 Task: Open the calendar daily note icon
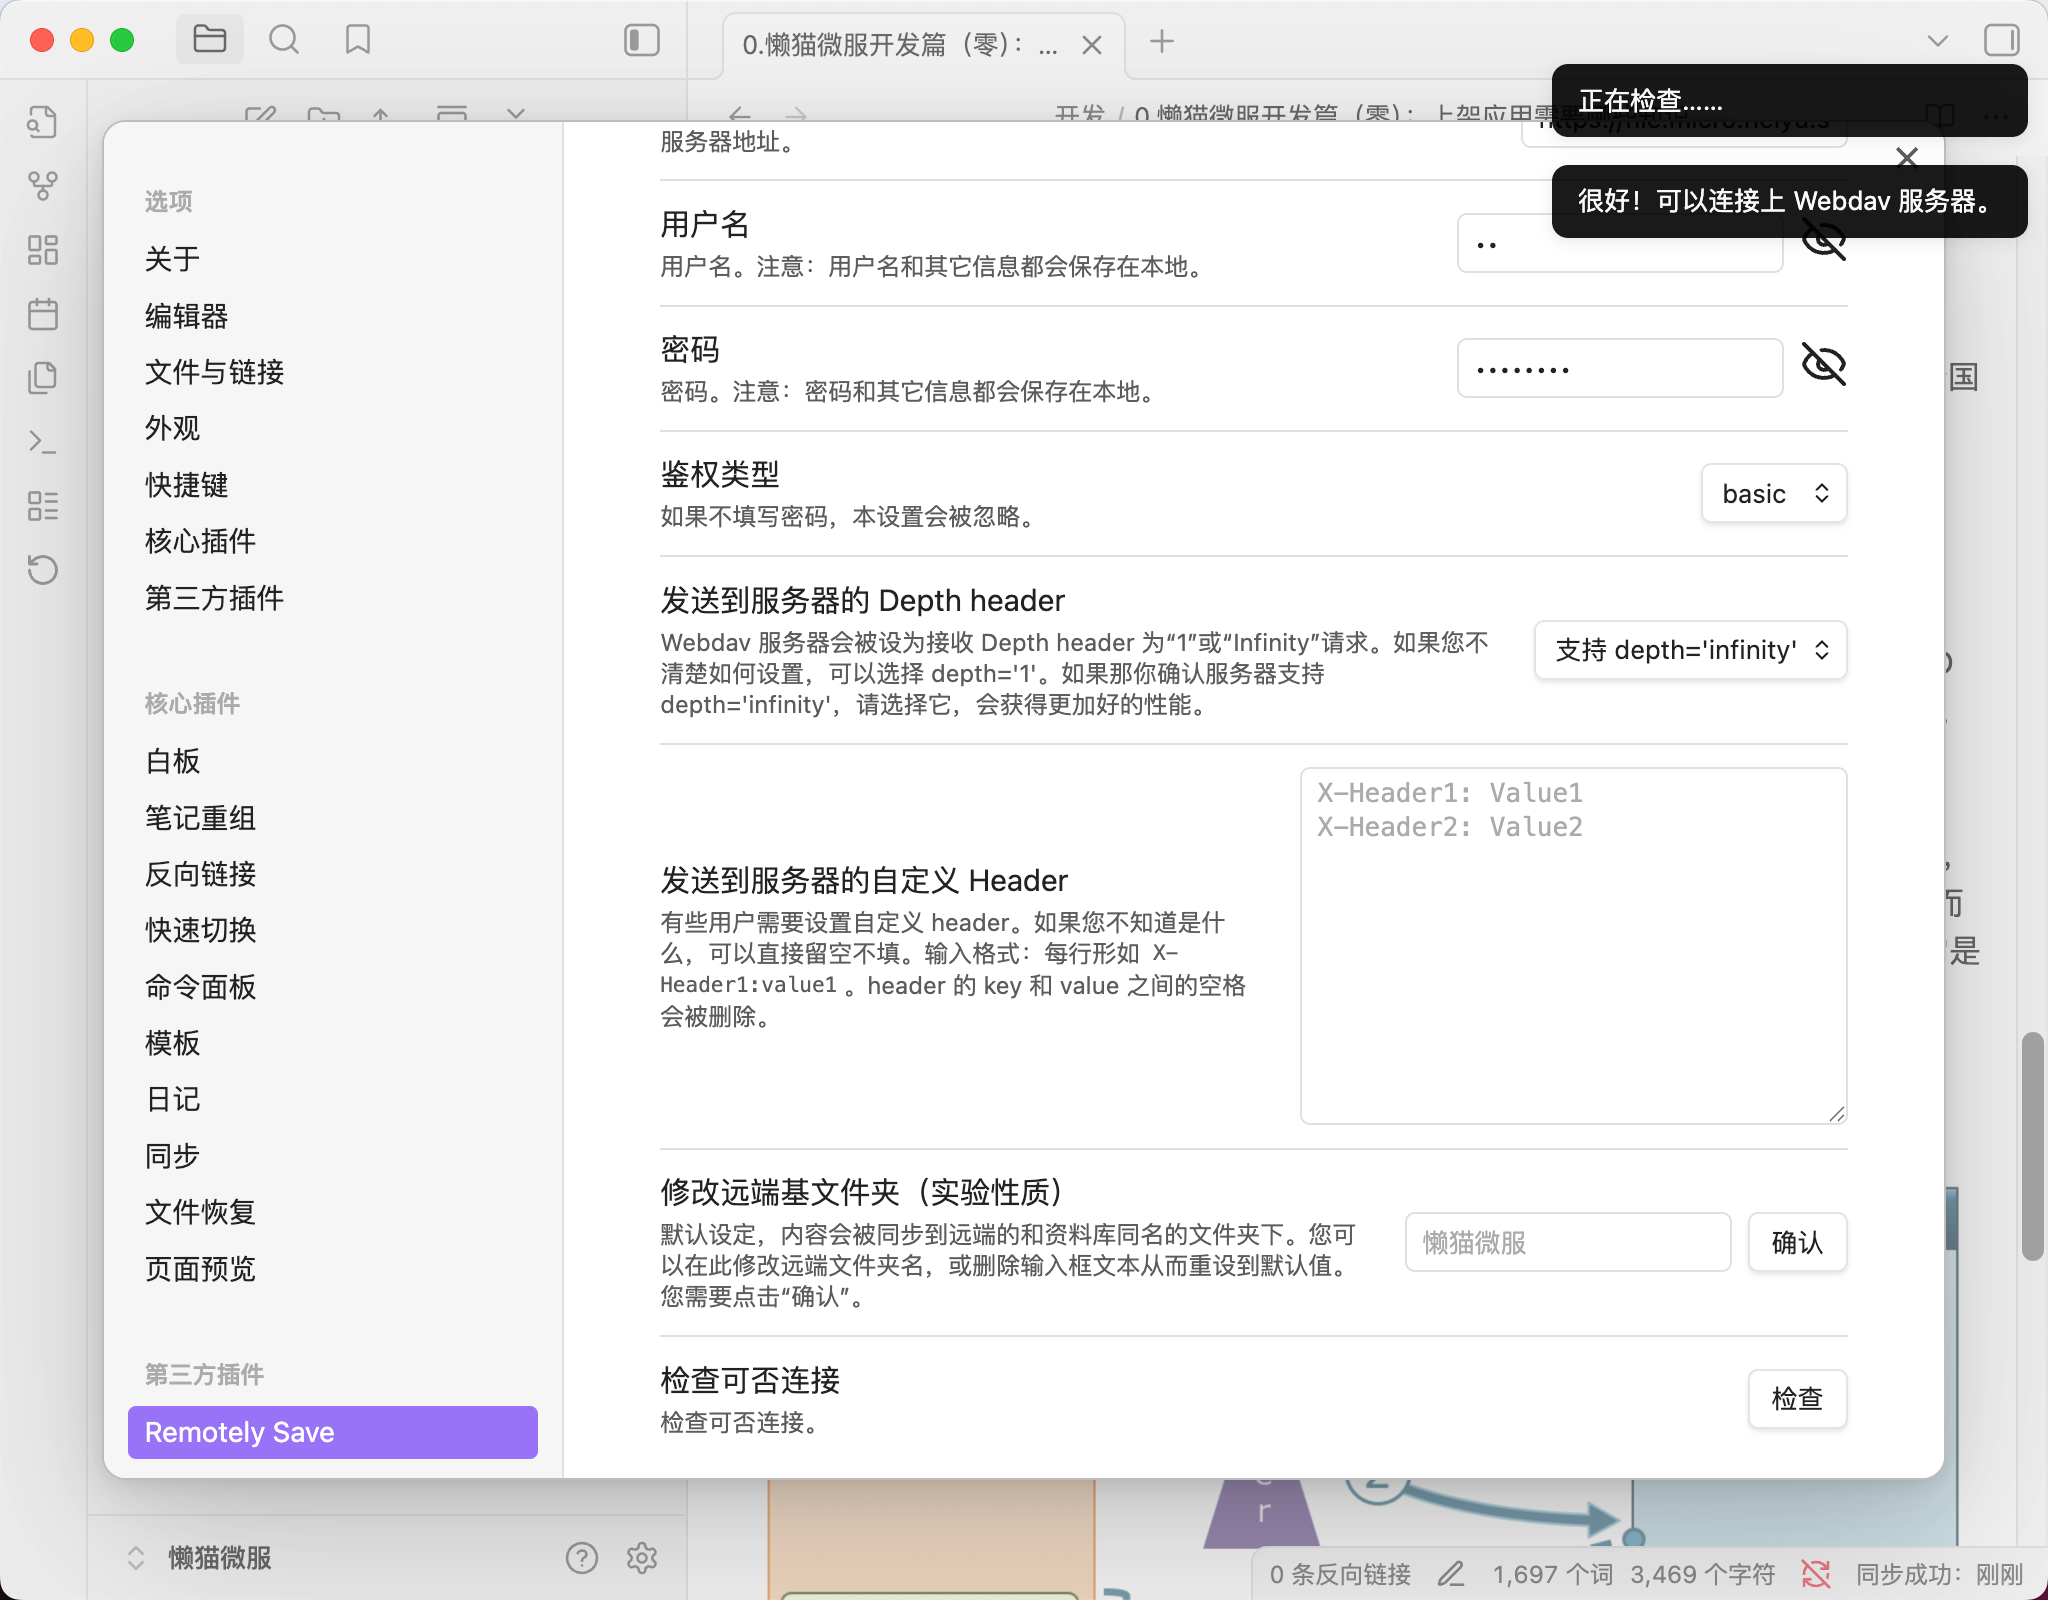(42, 314)
